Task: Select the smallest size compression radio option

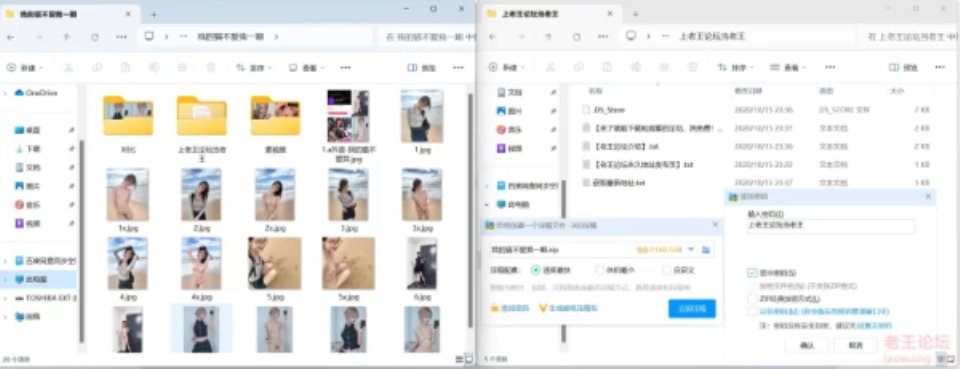Action: point(600,270)
